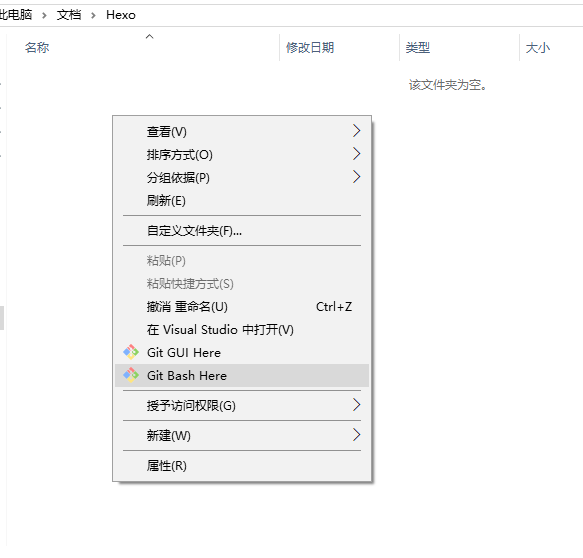Select 撤消 重命名(U) entry
Image resolution: width=583 pixels, height=558 pixels.
[242, 307]
